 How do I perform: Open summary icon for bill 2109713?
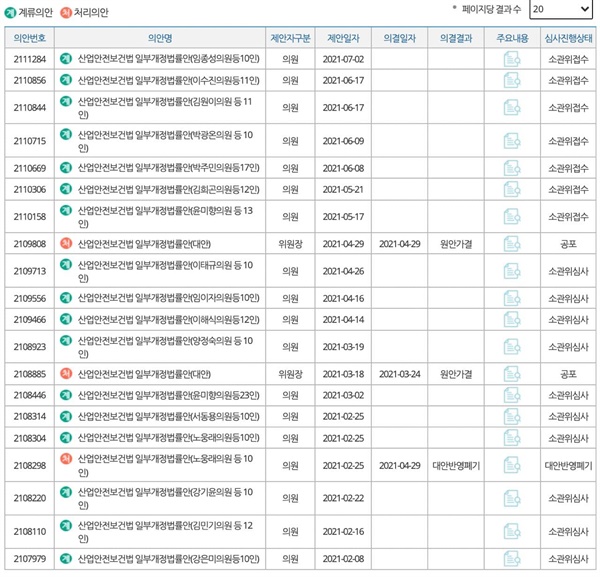pos(512,271)
